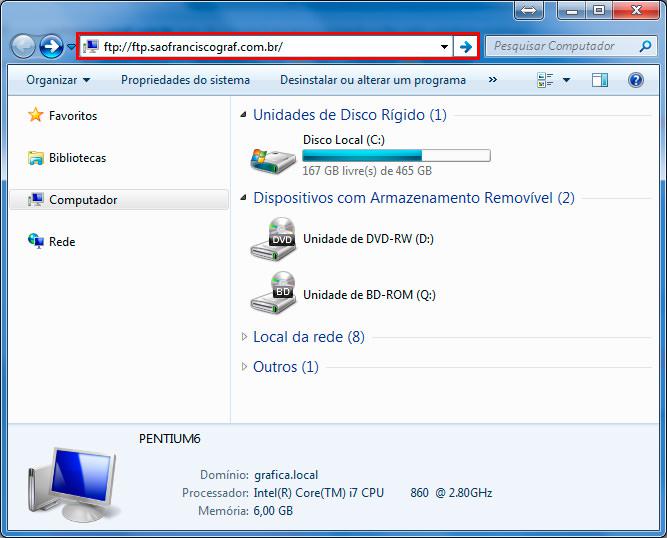Open the recent pages dropdown beside Forward
Viewport: 667px width, 538px height.
click(71, 46)
